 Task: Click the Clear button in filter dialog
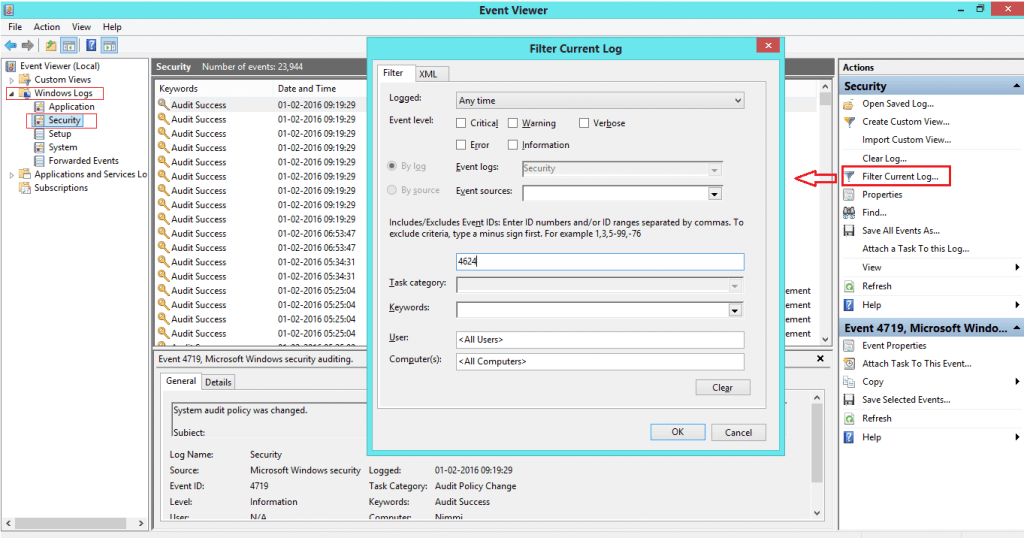[x=722, y=388]
